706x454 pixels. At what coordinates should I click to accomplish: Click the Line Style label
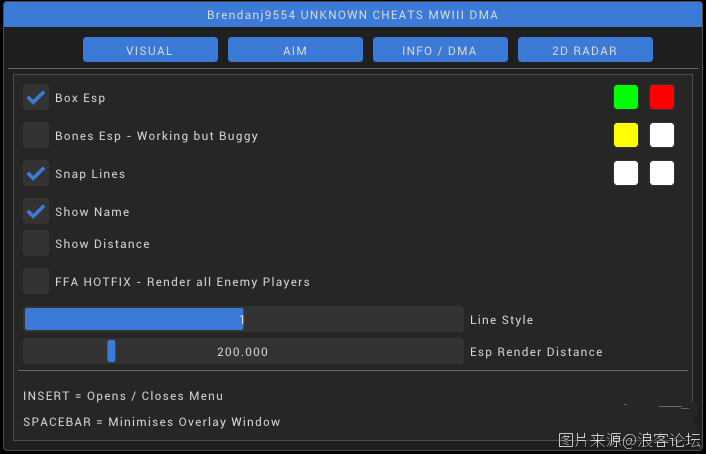(502, 320)
